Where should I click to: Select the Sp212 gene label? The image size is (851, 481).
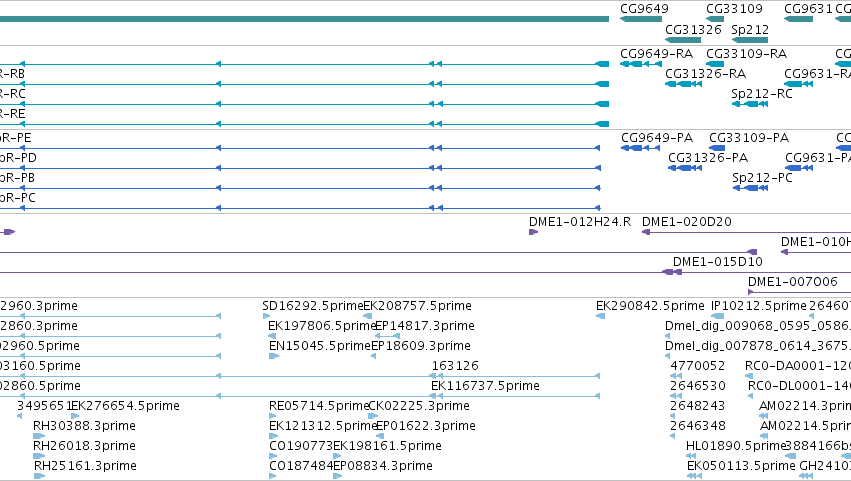click(750, 29)
